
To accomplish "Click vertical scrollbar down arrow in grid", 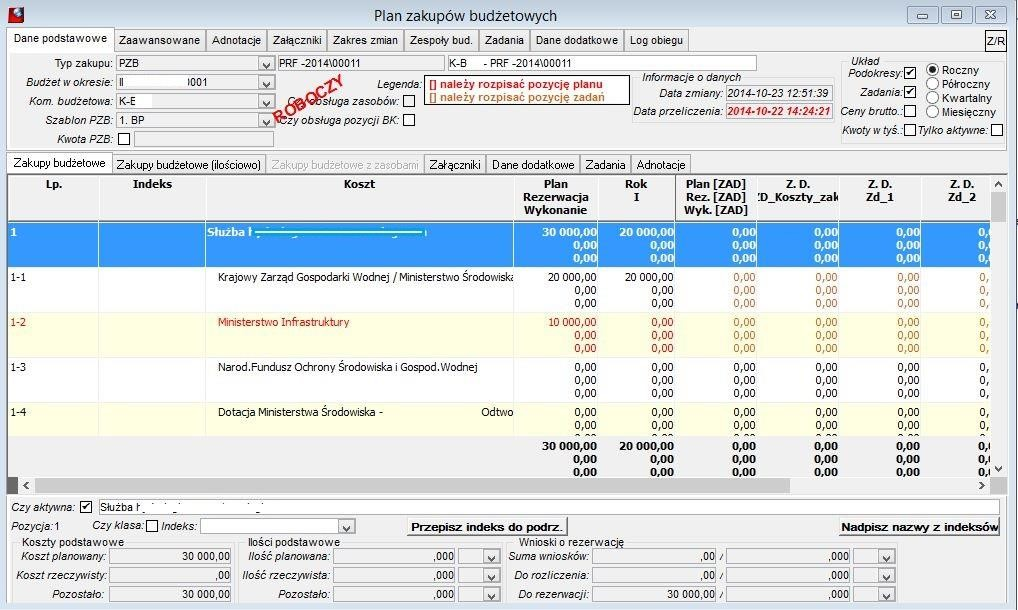I will click(998, 469).
